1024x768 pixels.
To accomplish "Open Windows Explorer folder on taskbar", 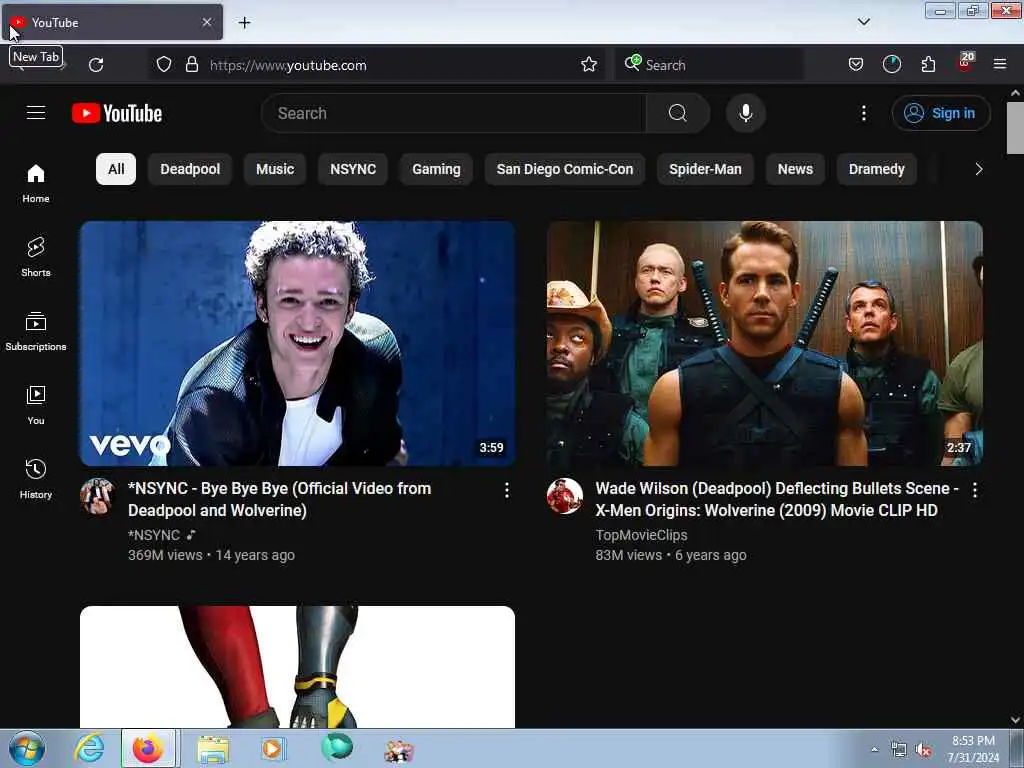I will (x=213, y=749).
